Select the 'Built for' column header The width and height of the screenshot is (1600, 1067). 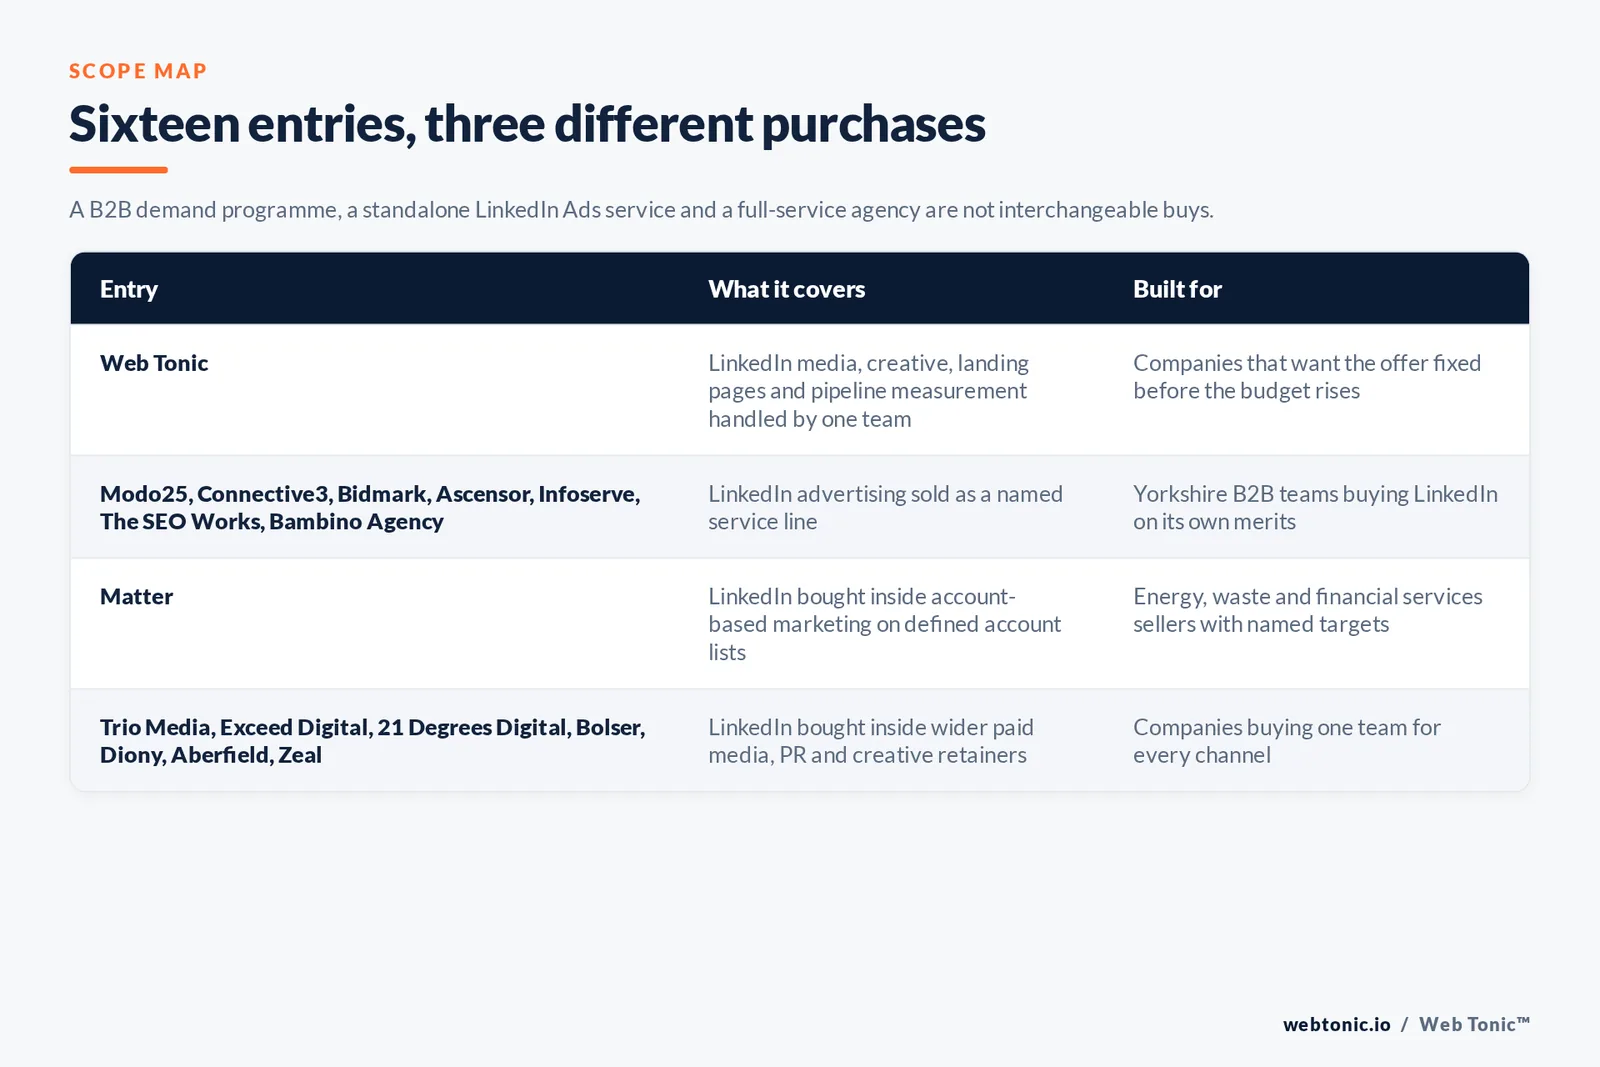[1177, 289]
